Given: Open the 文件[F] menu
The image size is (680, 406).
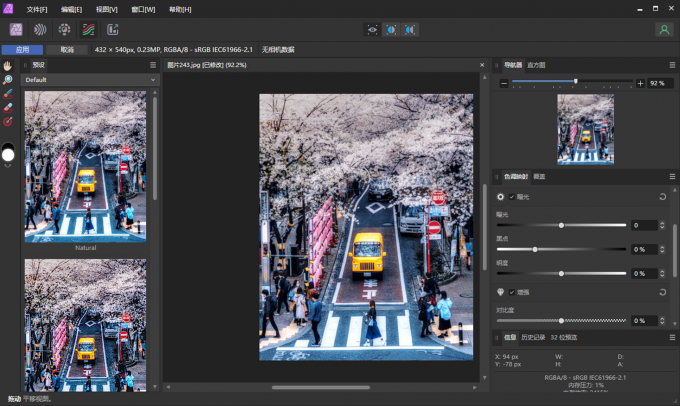Looking at the screenshot, I should [37, 9].
